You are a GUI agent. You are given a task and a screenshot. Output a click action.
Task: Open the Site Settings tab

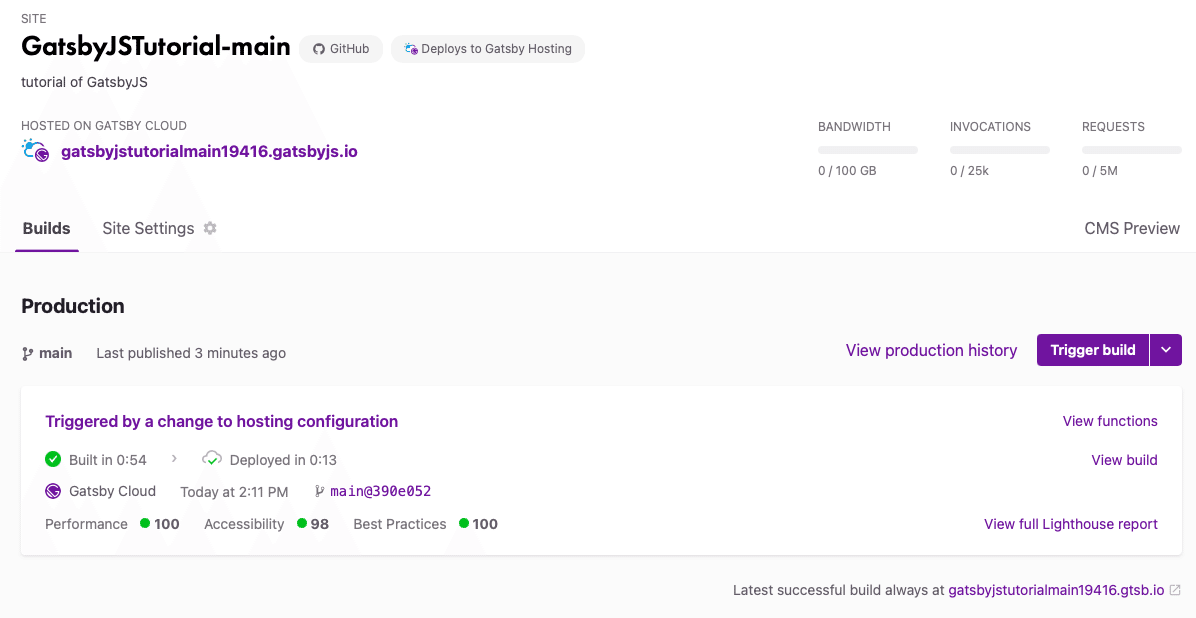click(148, 228)
